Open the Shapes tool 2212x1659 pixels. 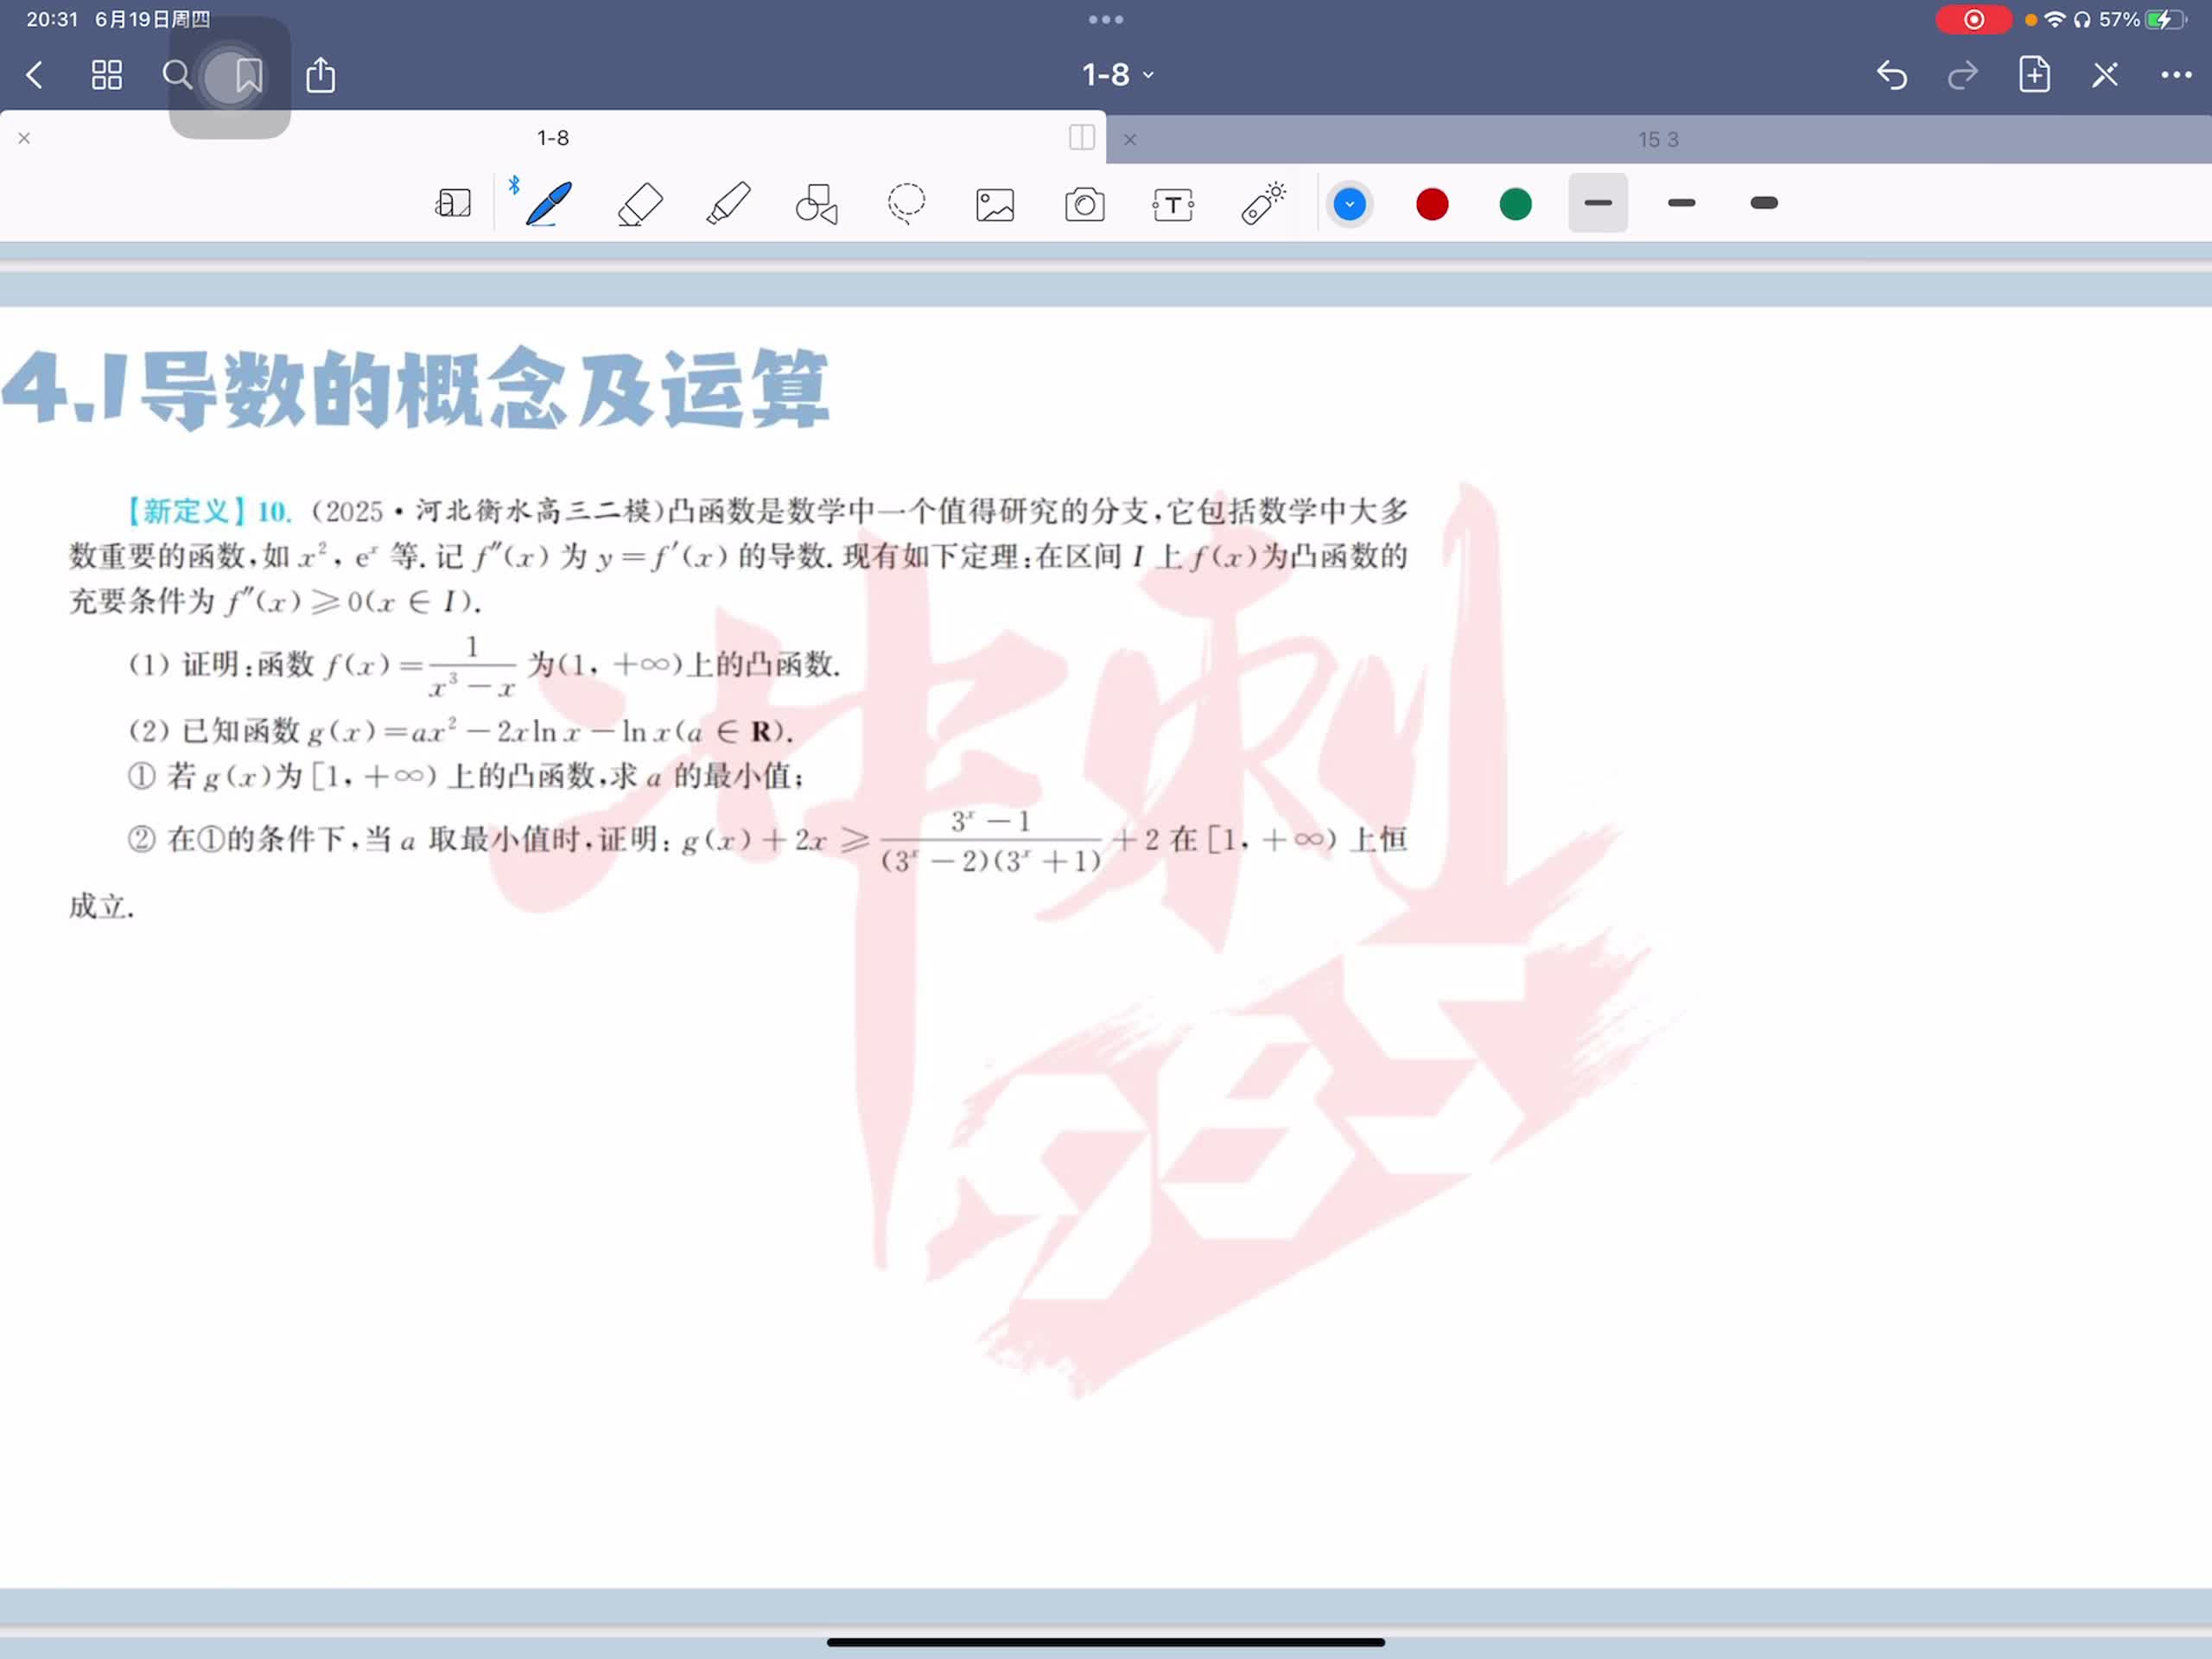(x=816, y=204)
